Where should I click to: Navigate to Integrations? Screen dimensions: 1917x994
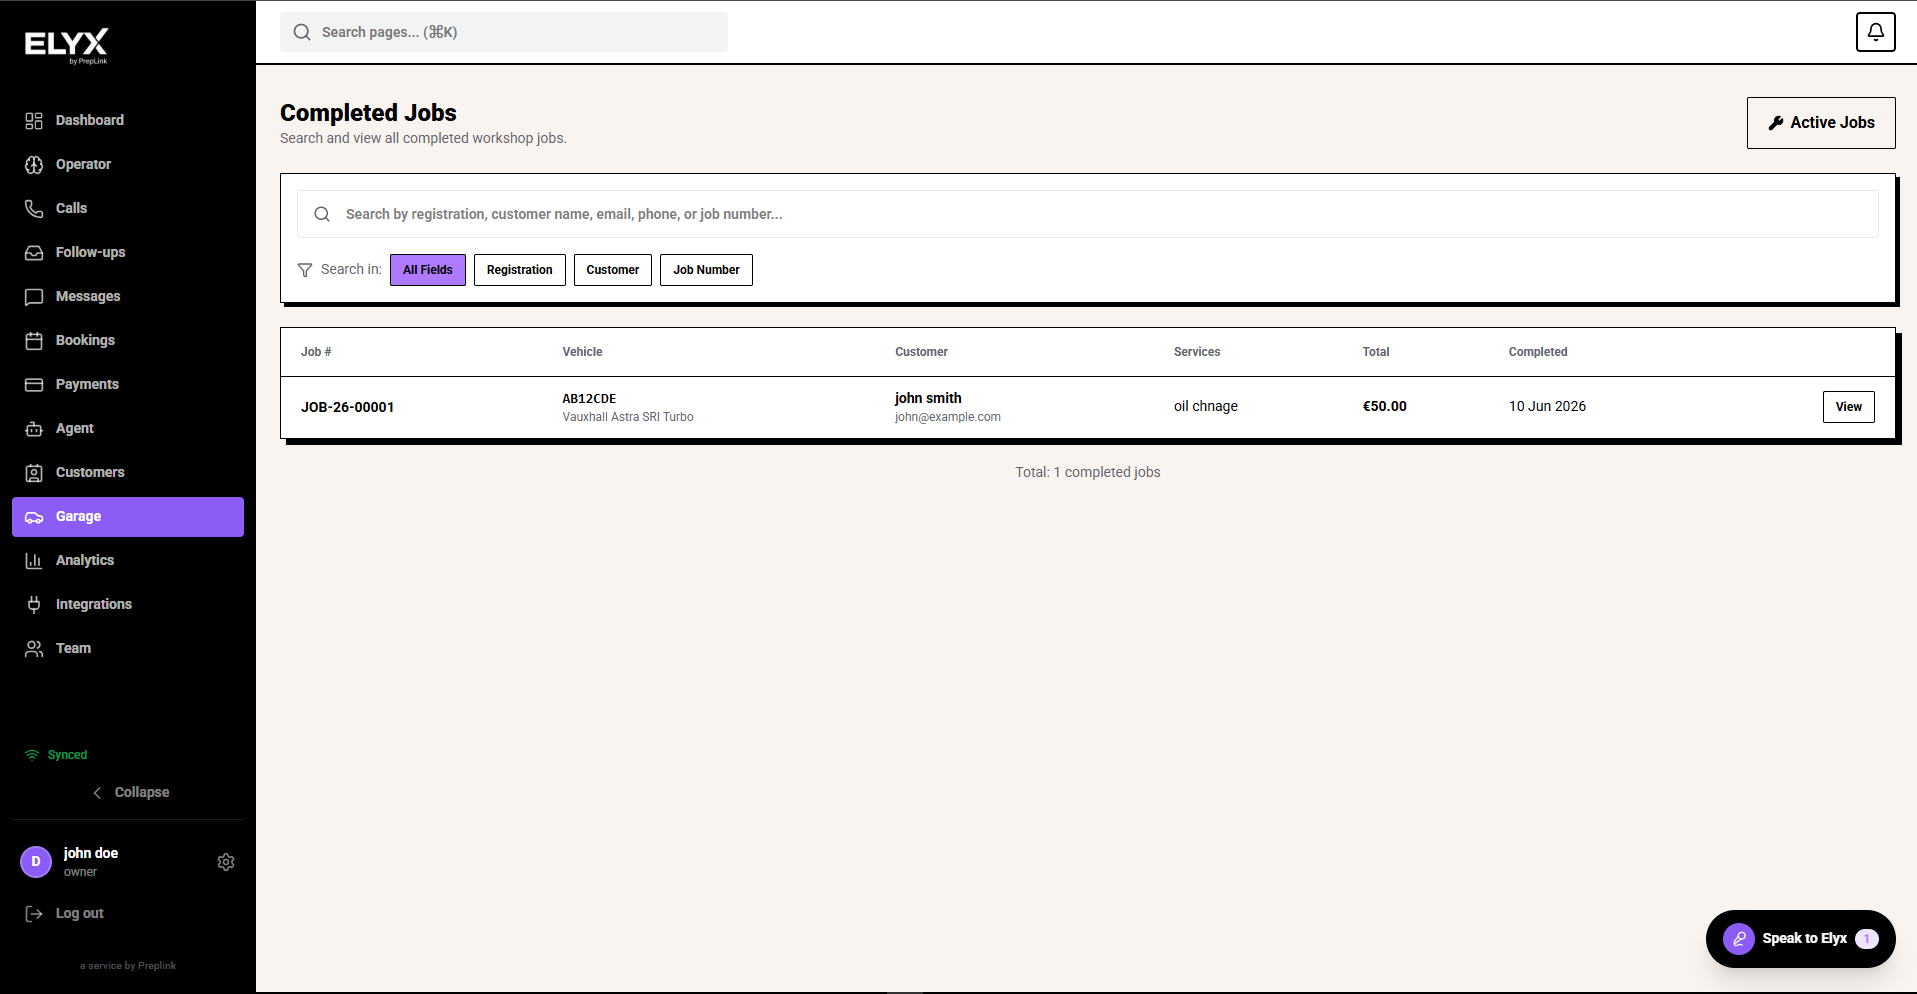coord(128,604)
